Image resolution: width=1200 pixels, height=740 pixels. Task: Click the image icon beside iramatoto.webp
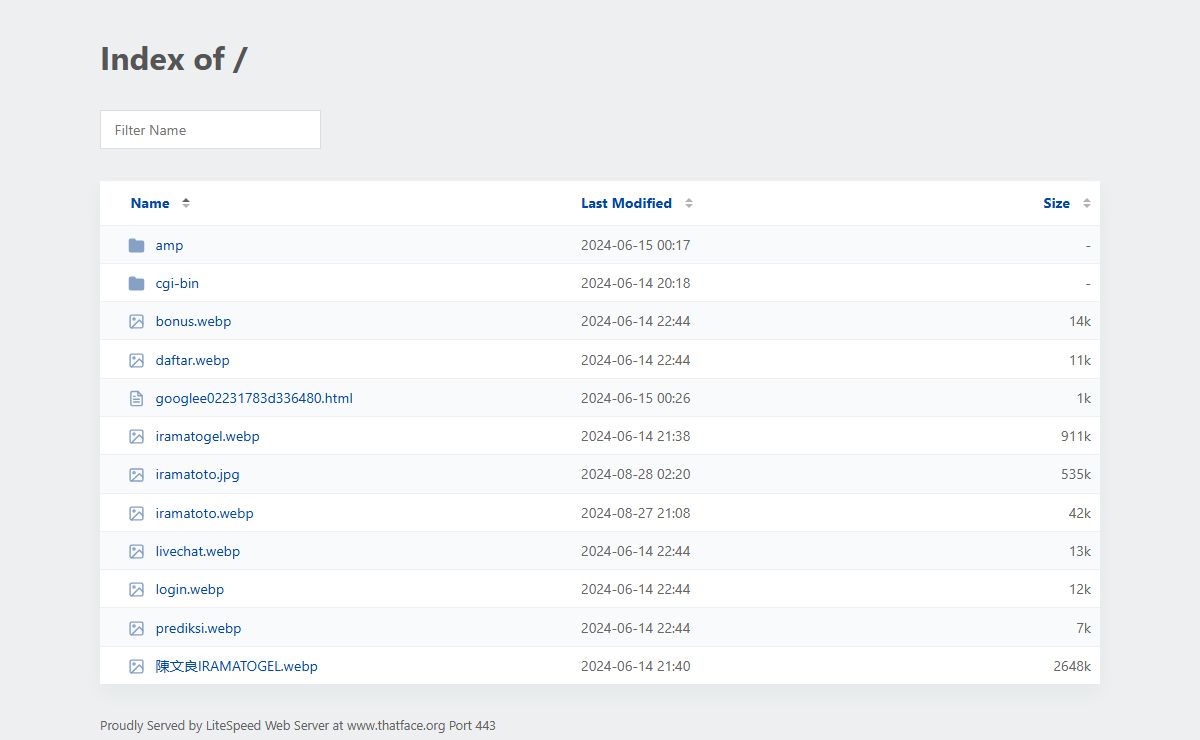[x=137, y=513]
